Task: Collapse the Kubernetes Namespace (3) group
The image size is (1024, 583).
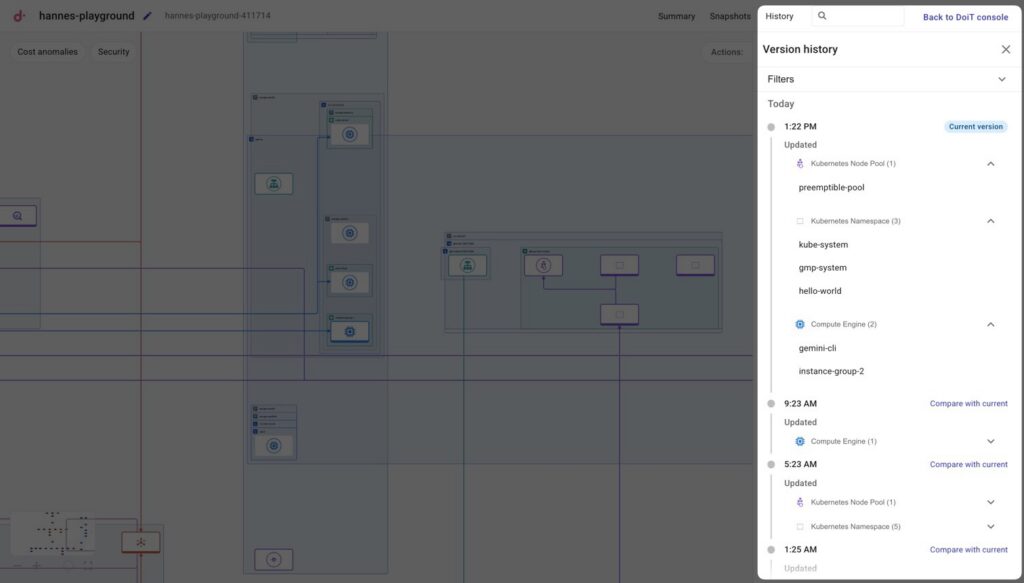Action: 990,221
